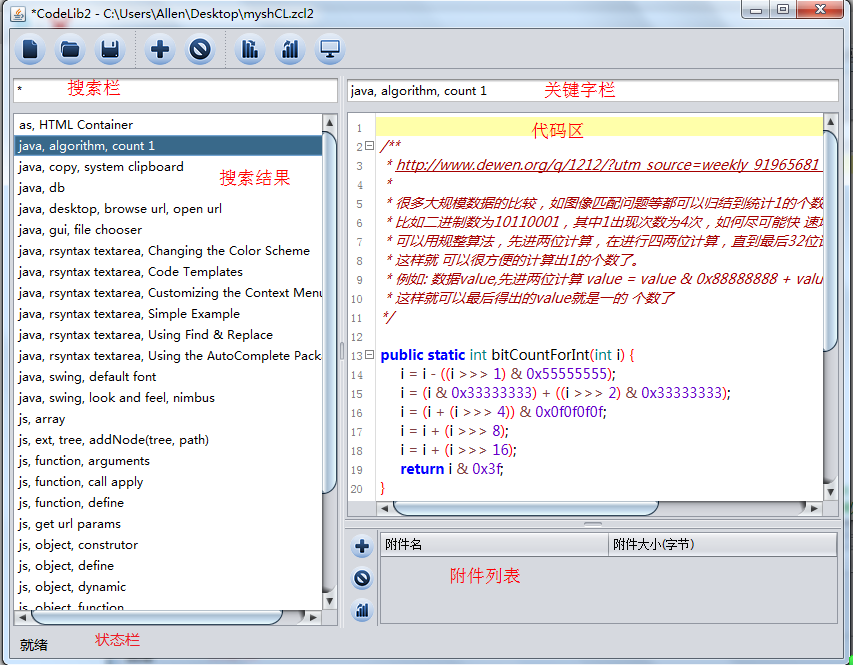Viewport: 853px width, 665px height.
Task: Select 'java, rsyntax textarea, Simple Example'
Action: tap(168, 313)
